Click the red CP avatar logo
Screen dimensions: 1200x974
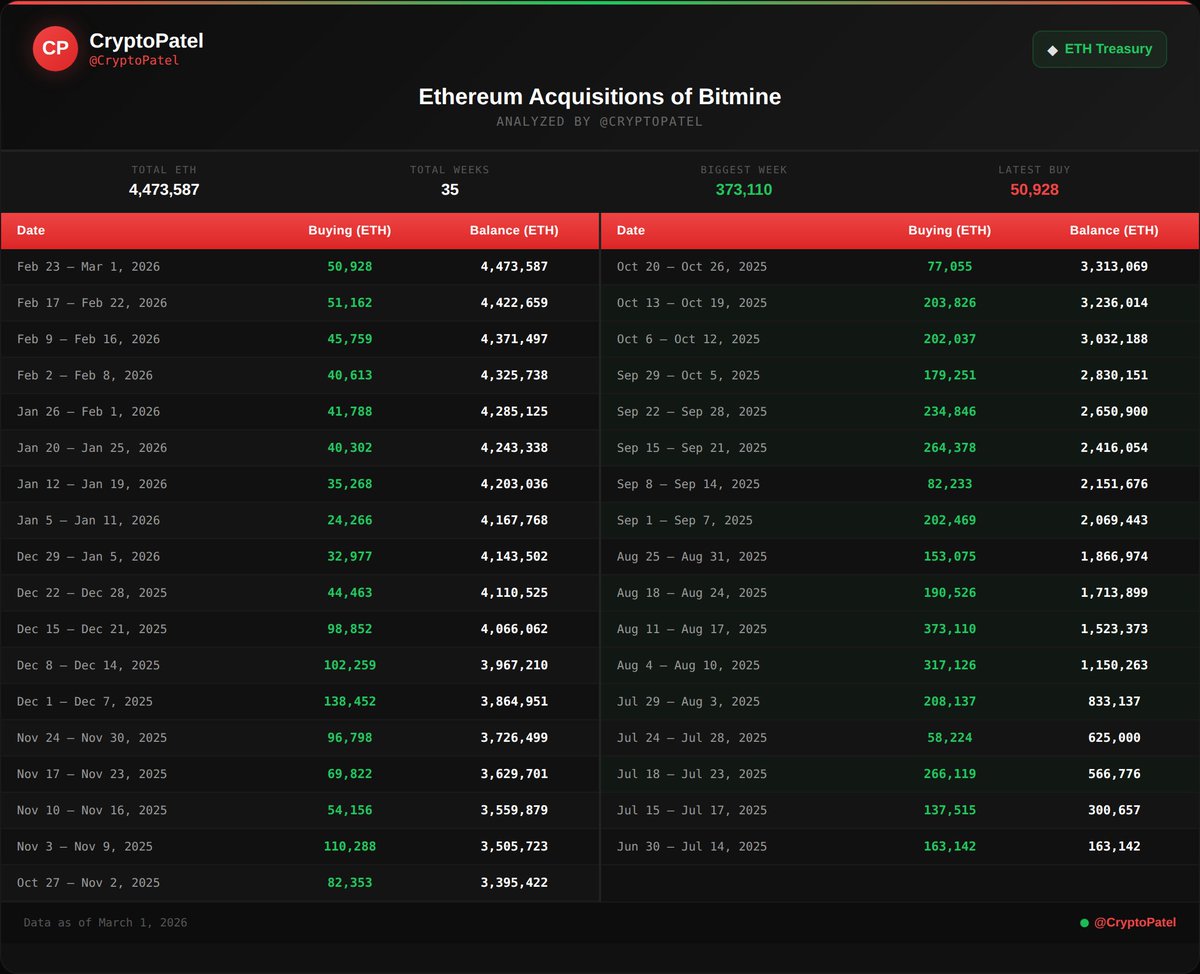pos(55,48)
